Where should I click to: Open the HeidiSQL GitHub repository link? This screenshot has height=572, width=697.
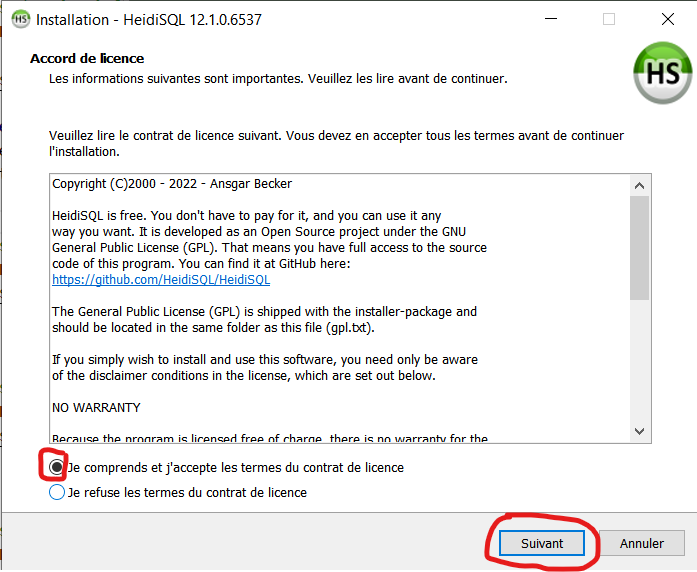point(161,281)
